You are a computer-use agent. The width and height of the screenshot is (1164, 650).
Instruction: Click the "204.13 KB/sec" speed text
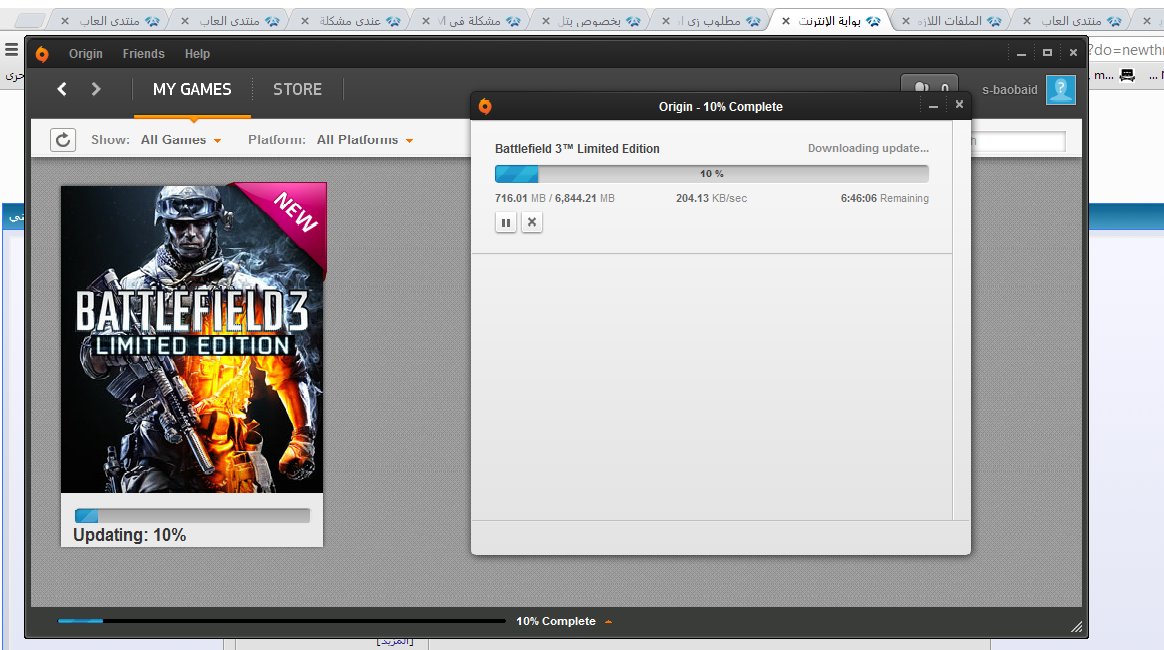pos(711,198)
